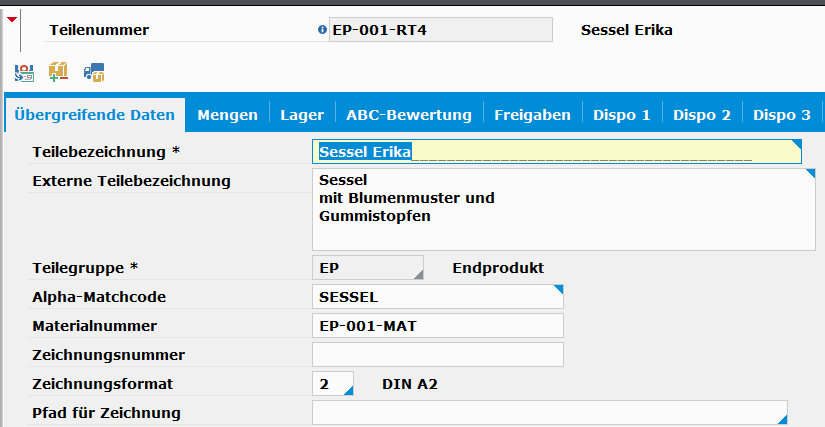Click the blue corner marker in Alpha-Matchcode field
Screen dimensions: 825x427
(x=558, y=289)
